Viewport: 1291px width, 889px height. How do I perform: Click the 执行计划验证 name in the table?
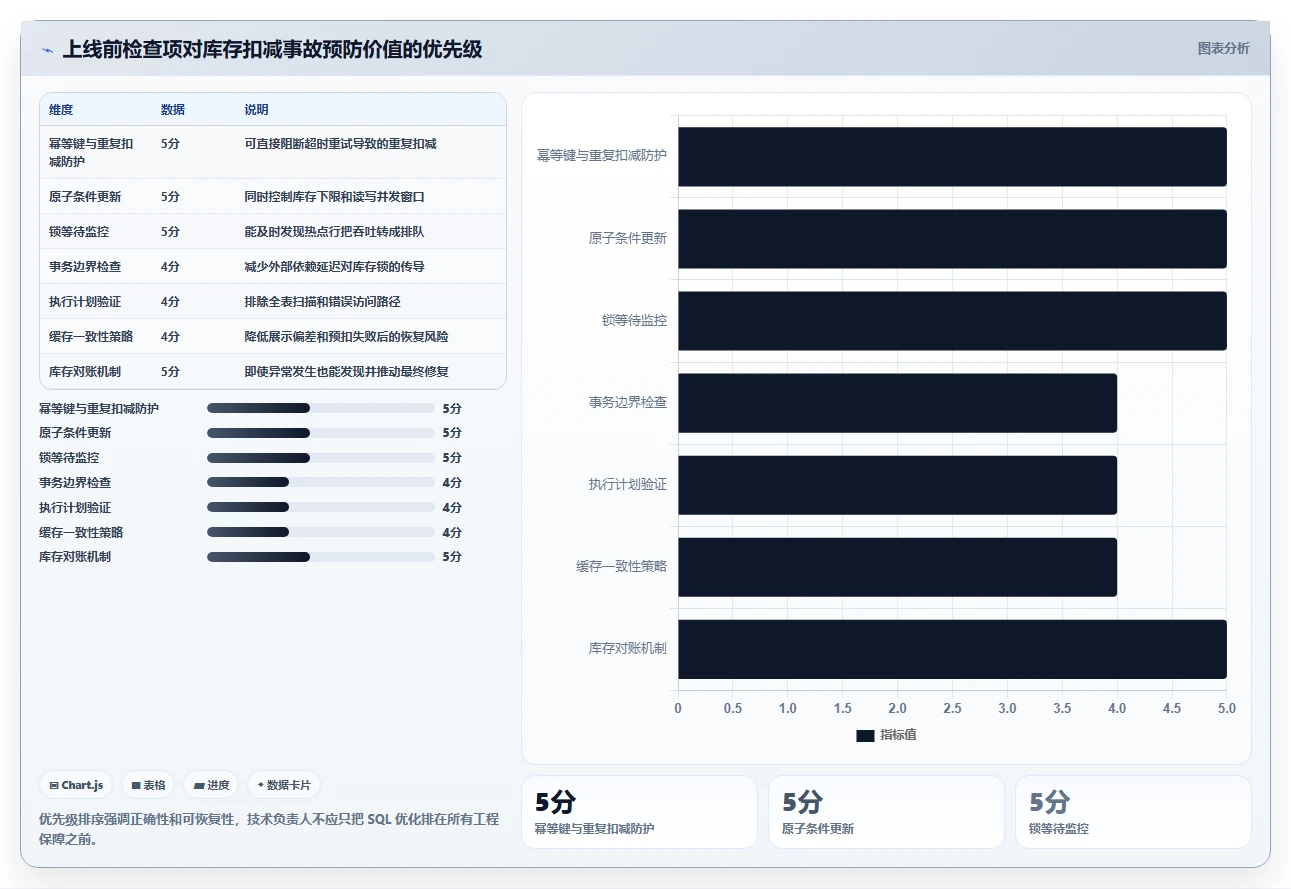pyautogui.click(x=85, y=302)
